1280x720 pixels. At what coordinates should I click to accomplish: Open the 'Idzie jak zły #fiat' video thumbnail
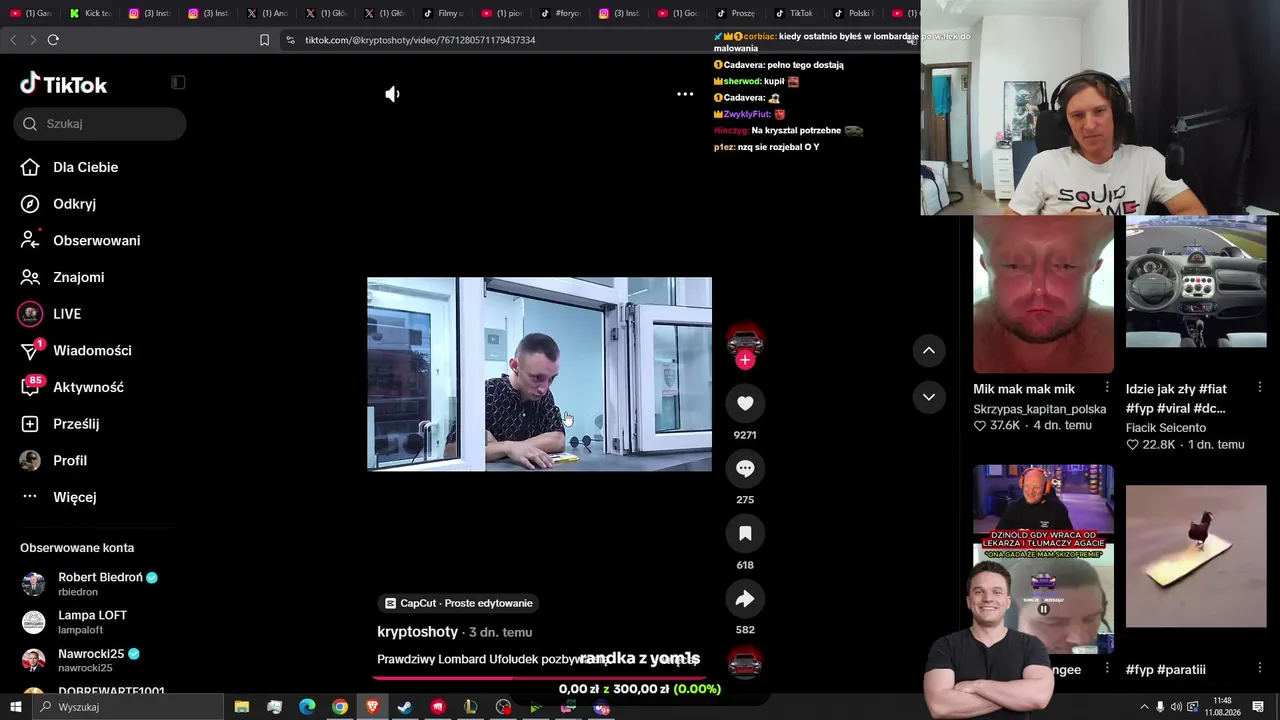coord(1196,282)
